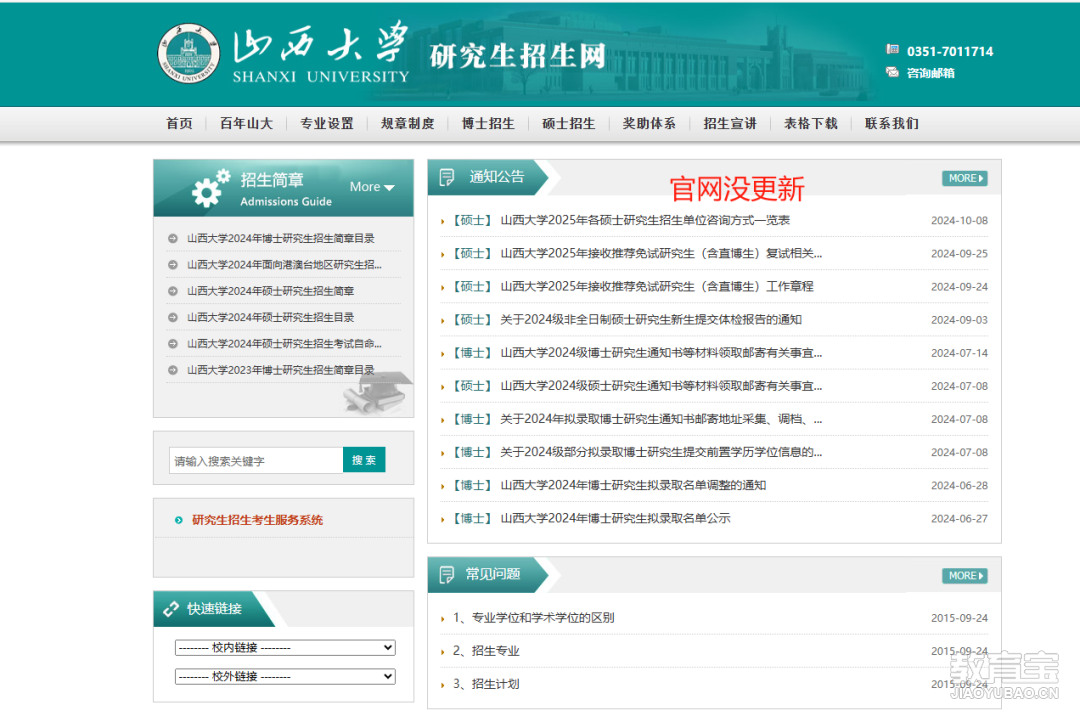
Task: Click the phone icon beside 0351-7011714
Action: point(893,50)
